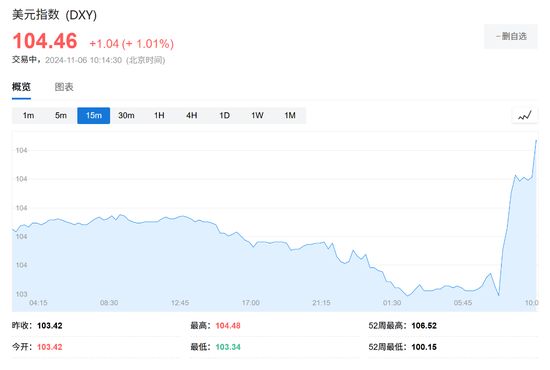The image size is (550, 370).
Task: Select the 概览 tab
Action: pos(21,87)
